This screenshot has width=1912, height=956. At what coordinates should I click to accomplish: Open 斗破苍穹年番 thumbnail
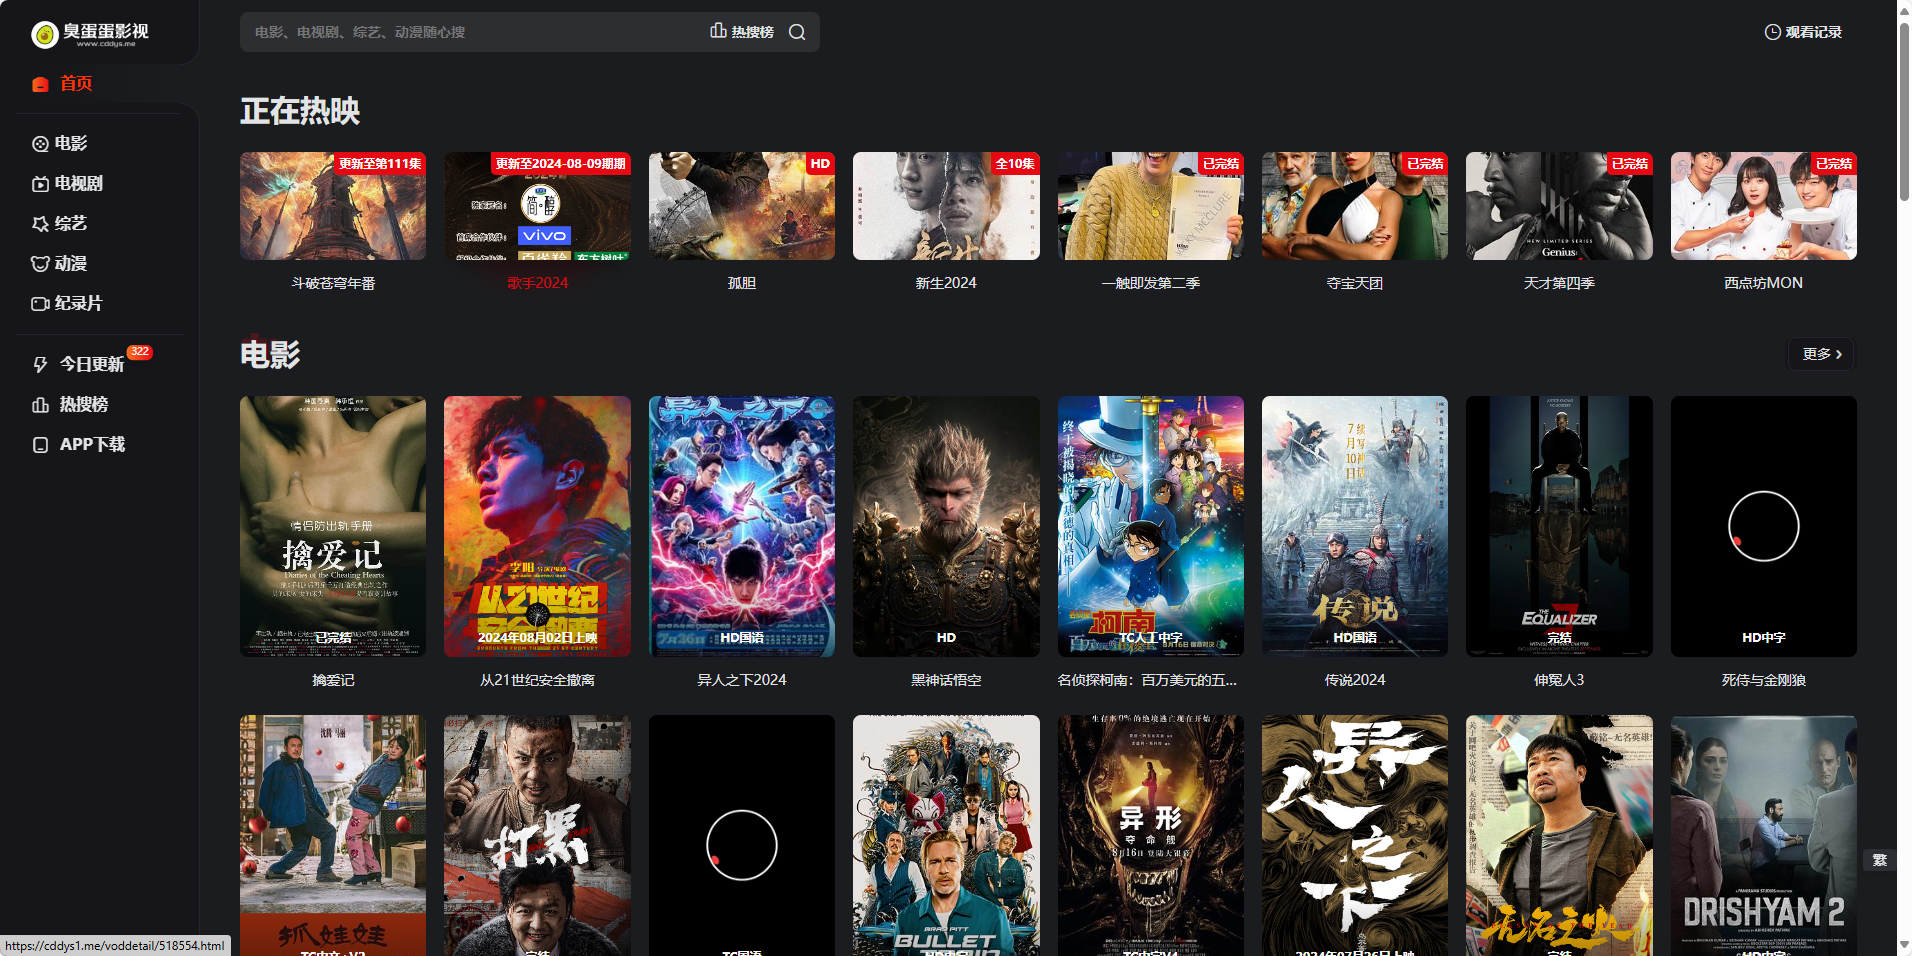[333, 206]
